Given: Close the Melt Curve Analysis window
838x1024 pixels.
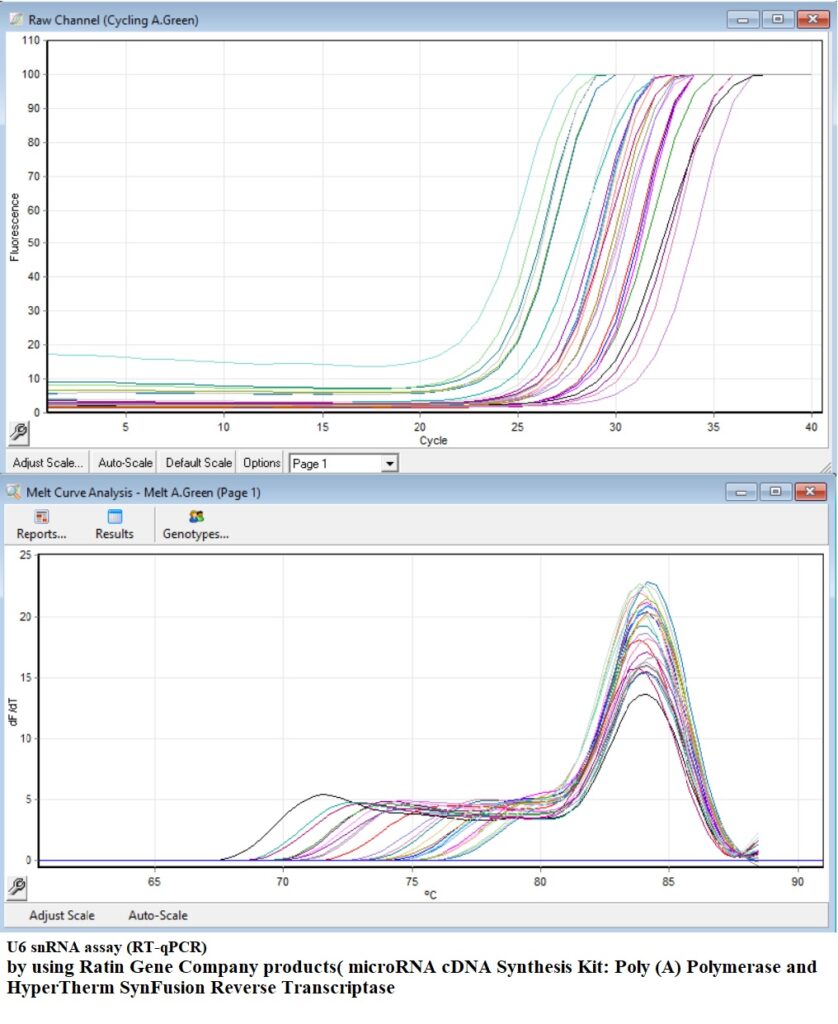Looking at the screenshot, I should tap(811, 492).
